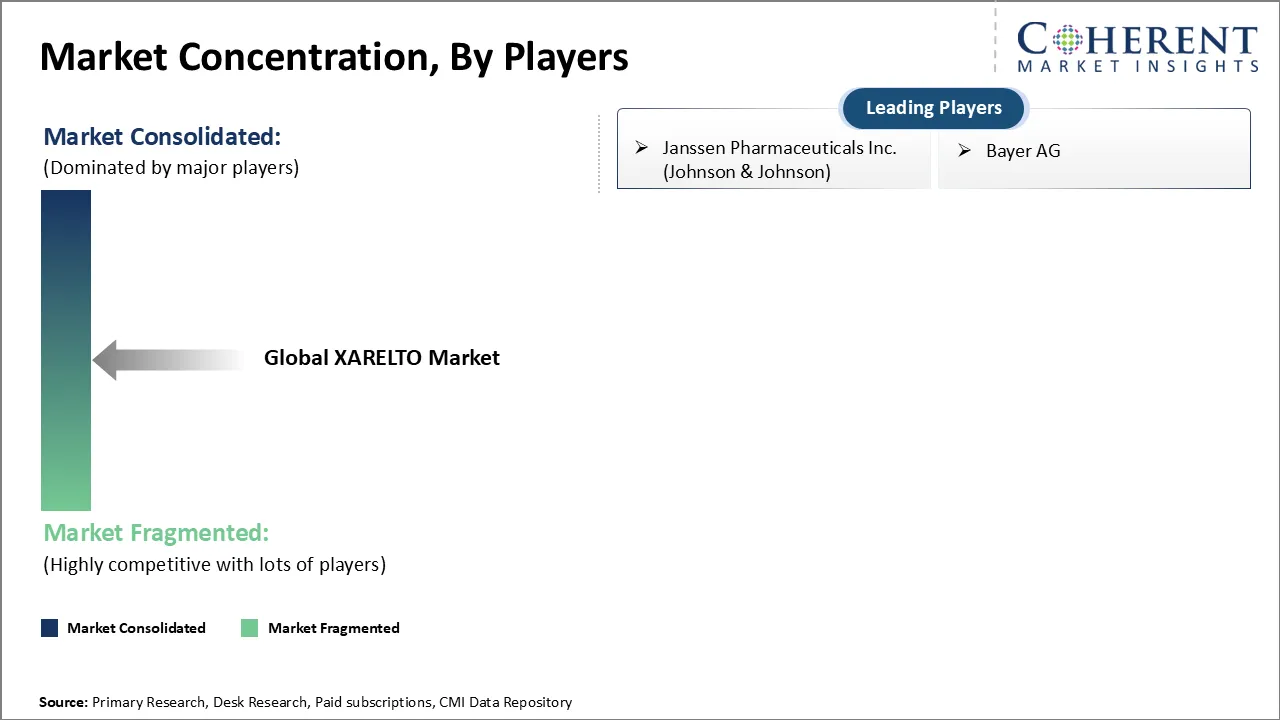Click the 'Dominated by major players' subtitle
Screen dimensions: 1280x720
coord(171,167)
